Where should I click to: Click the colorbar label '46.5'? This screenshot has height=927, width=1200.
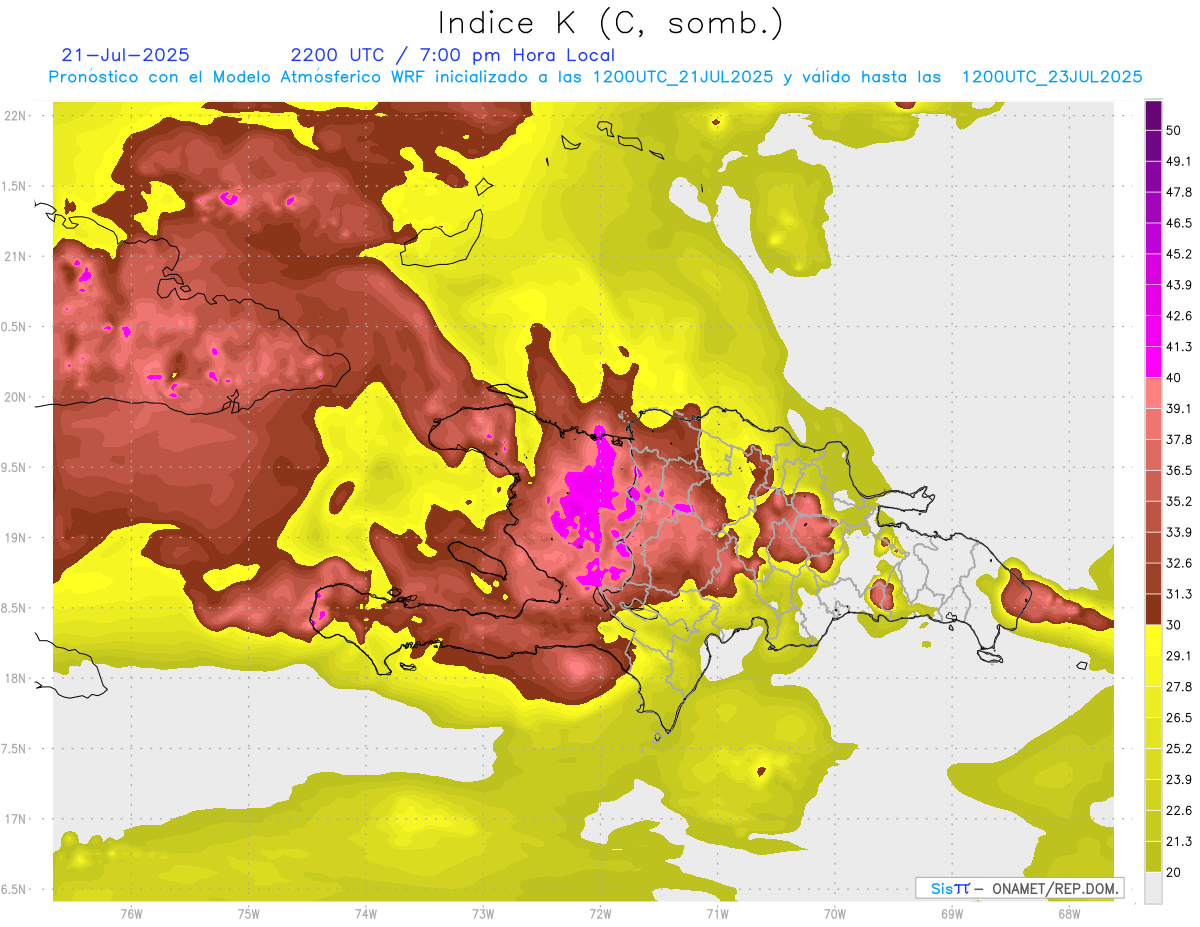coord(1180,223)
